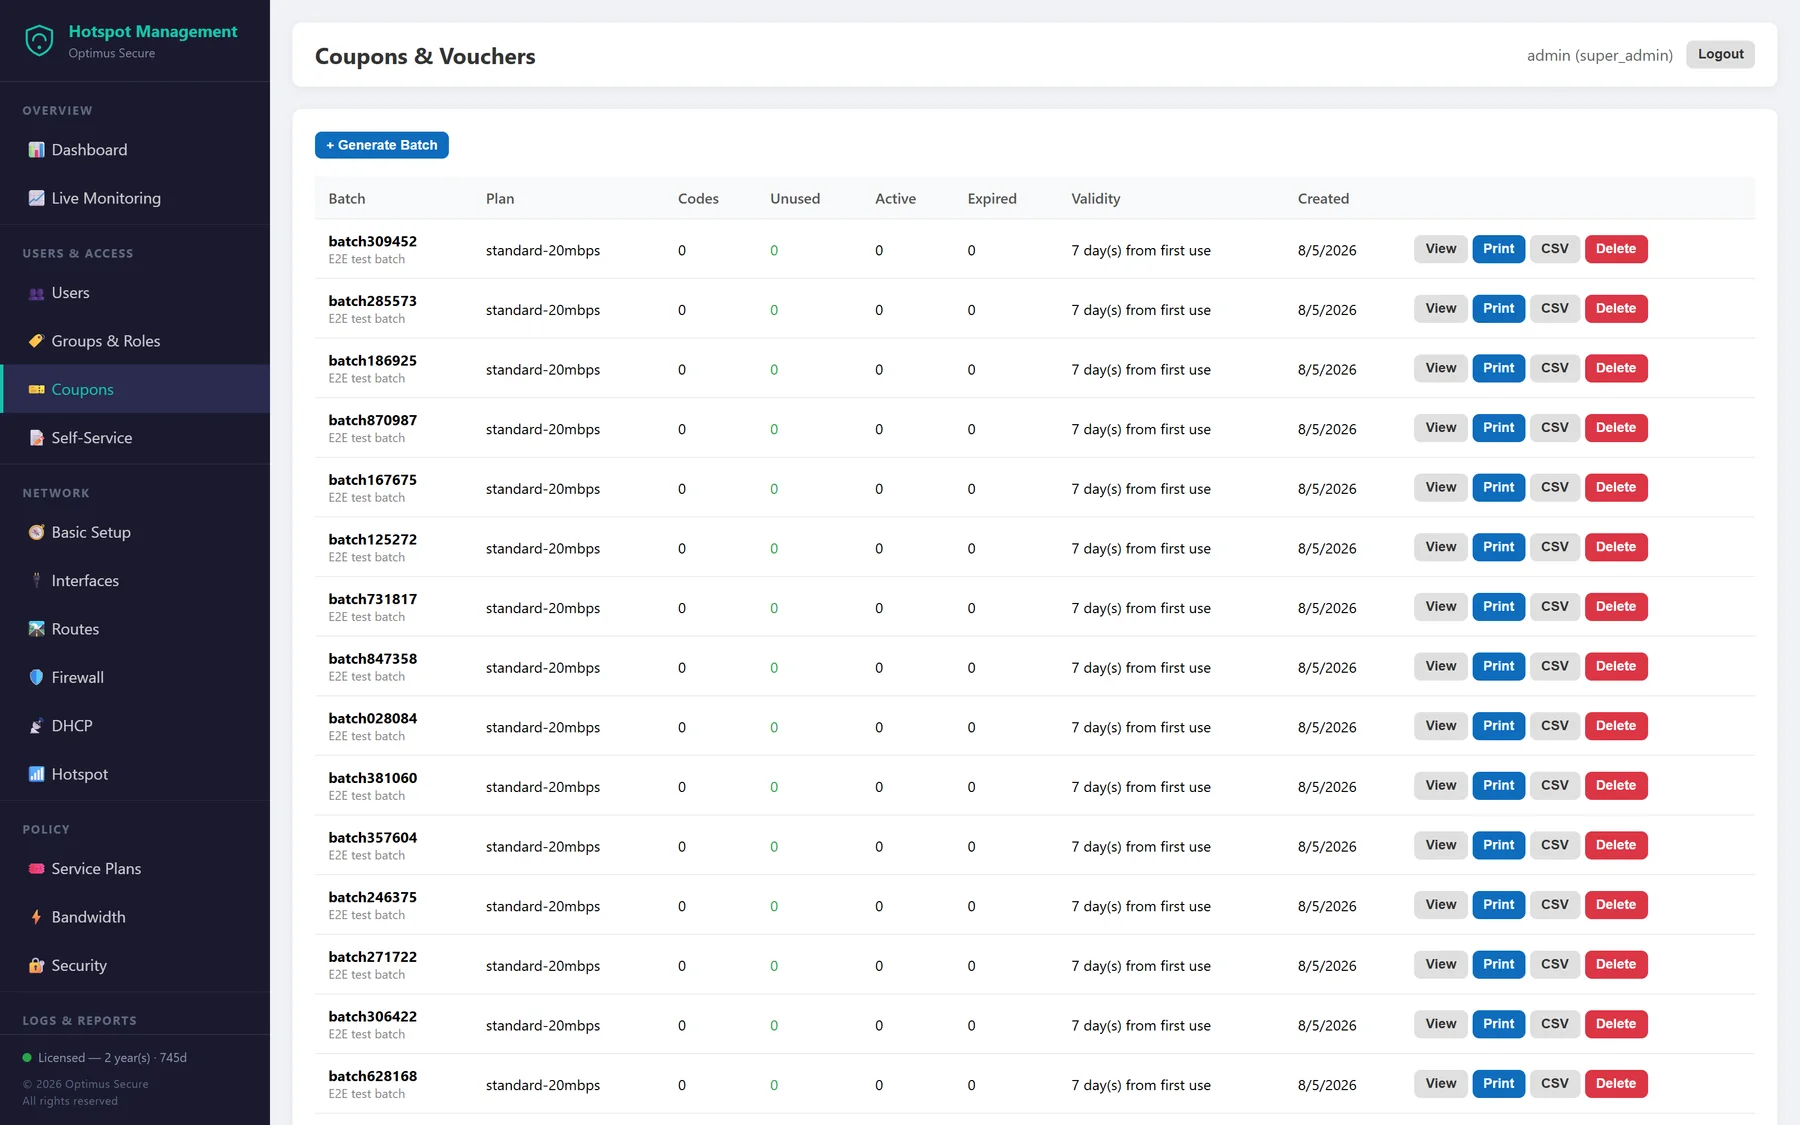Click the Plan column header
1800x1125 pixels.
click(500, 199)
